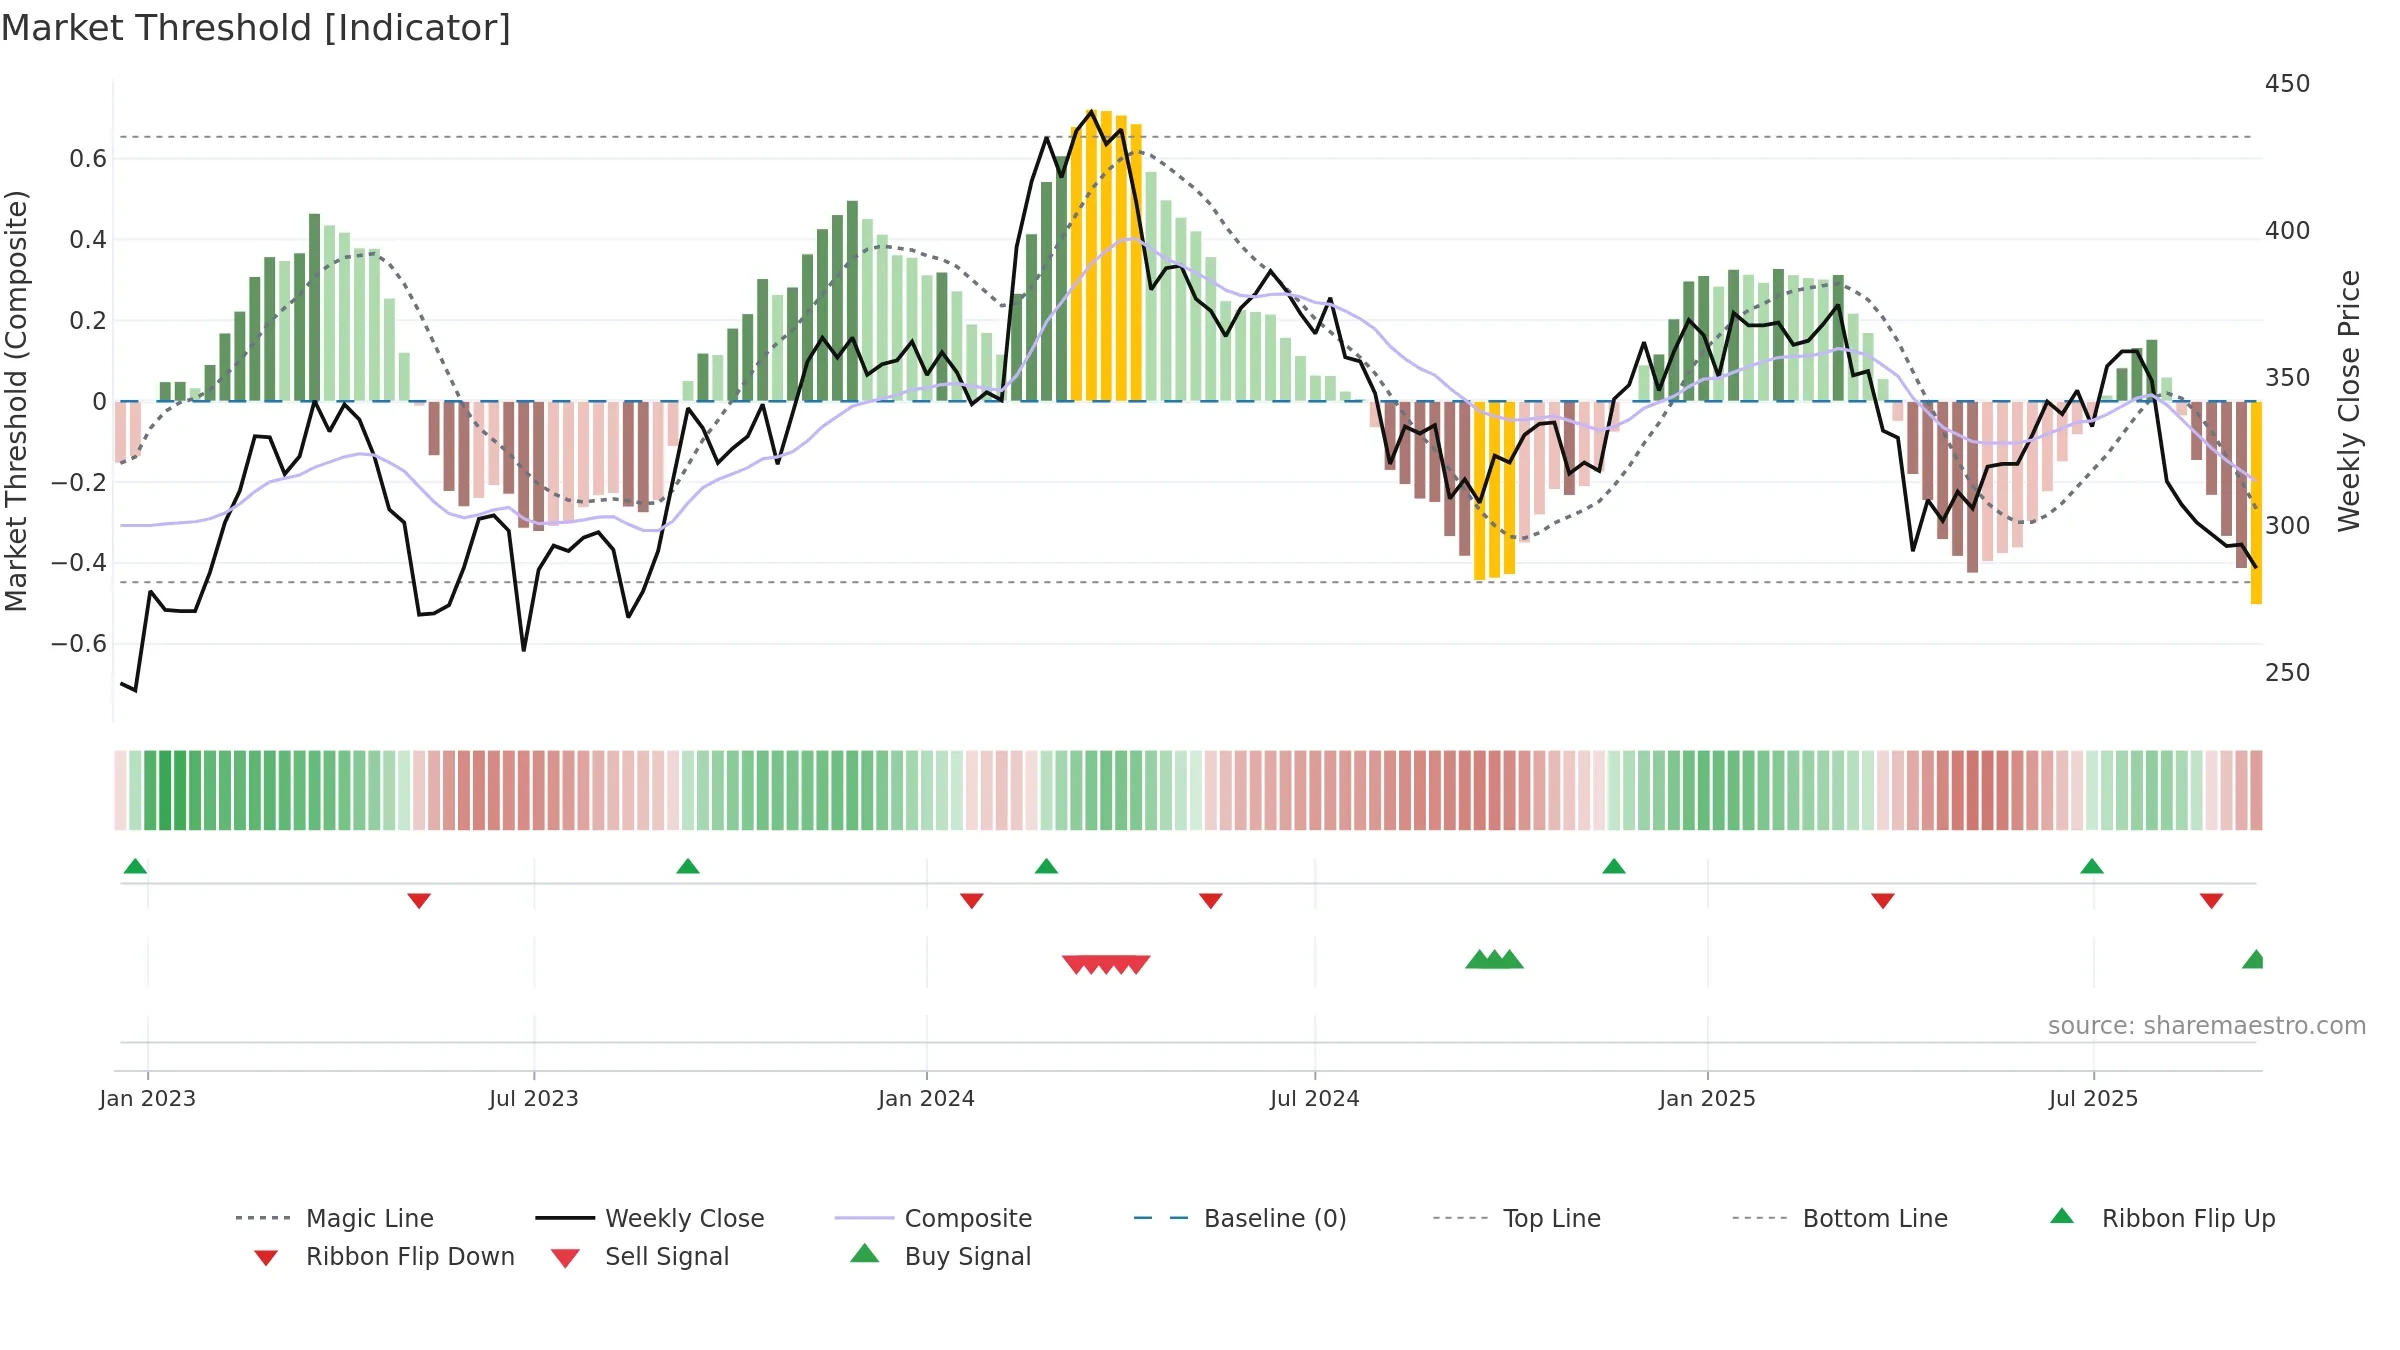Click the ribbon flip up marker at Jul 2025

click(2092, 866)
